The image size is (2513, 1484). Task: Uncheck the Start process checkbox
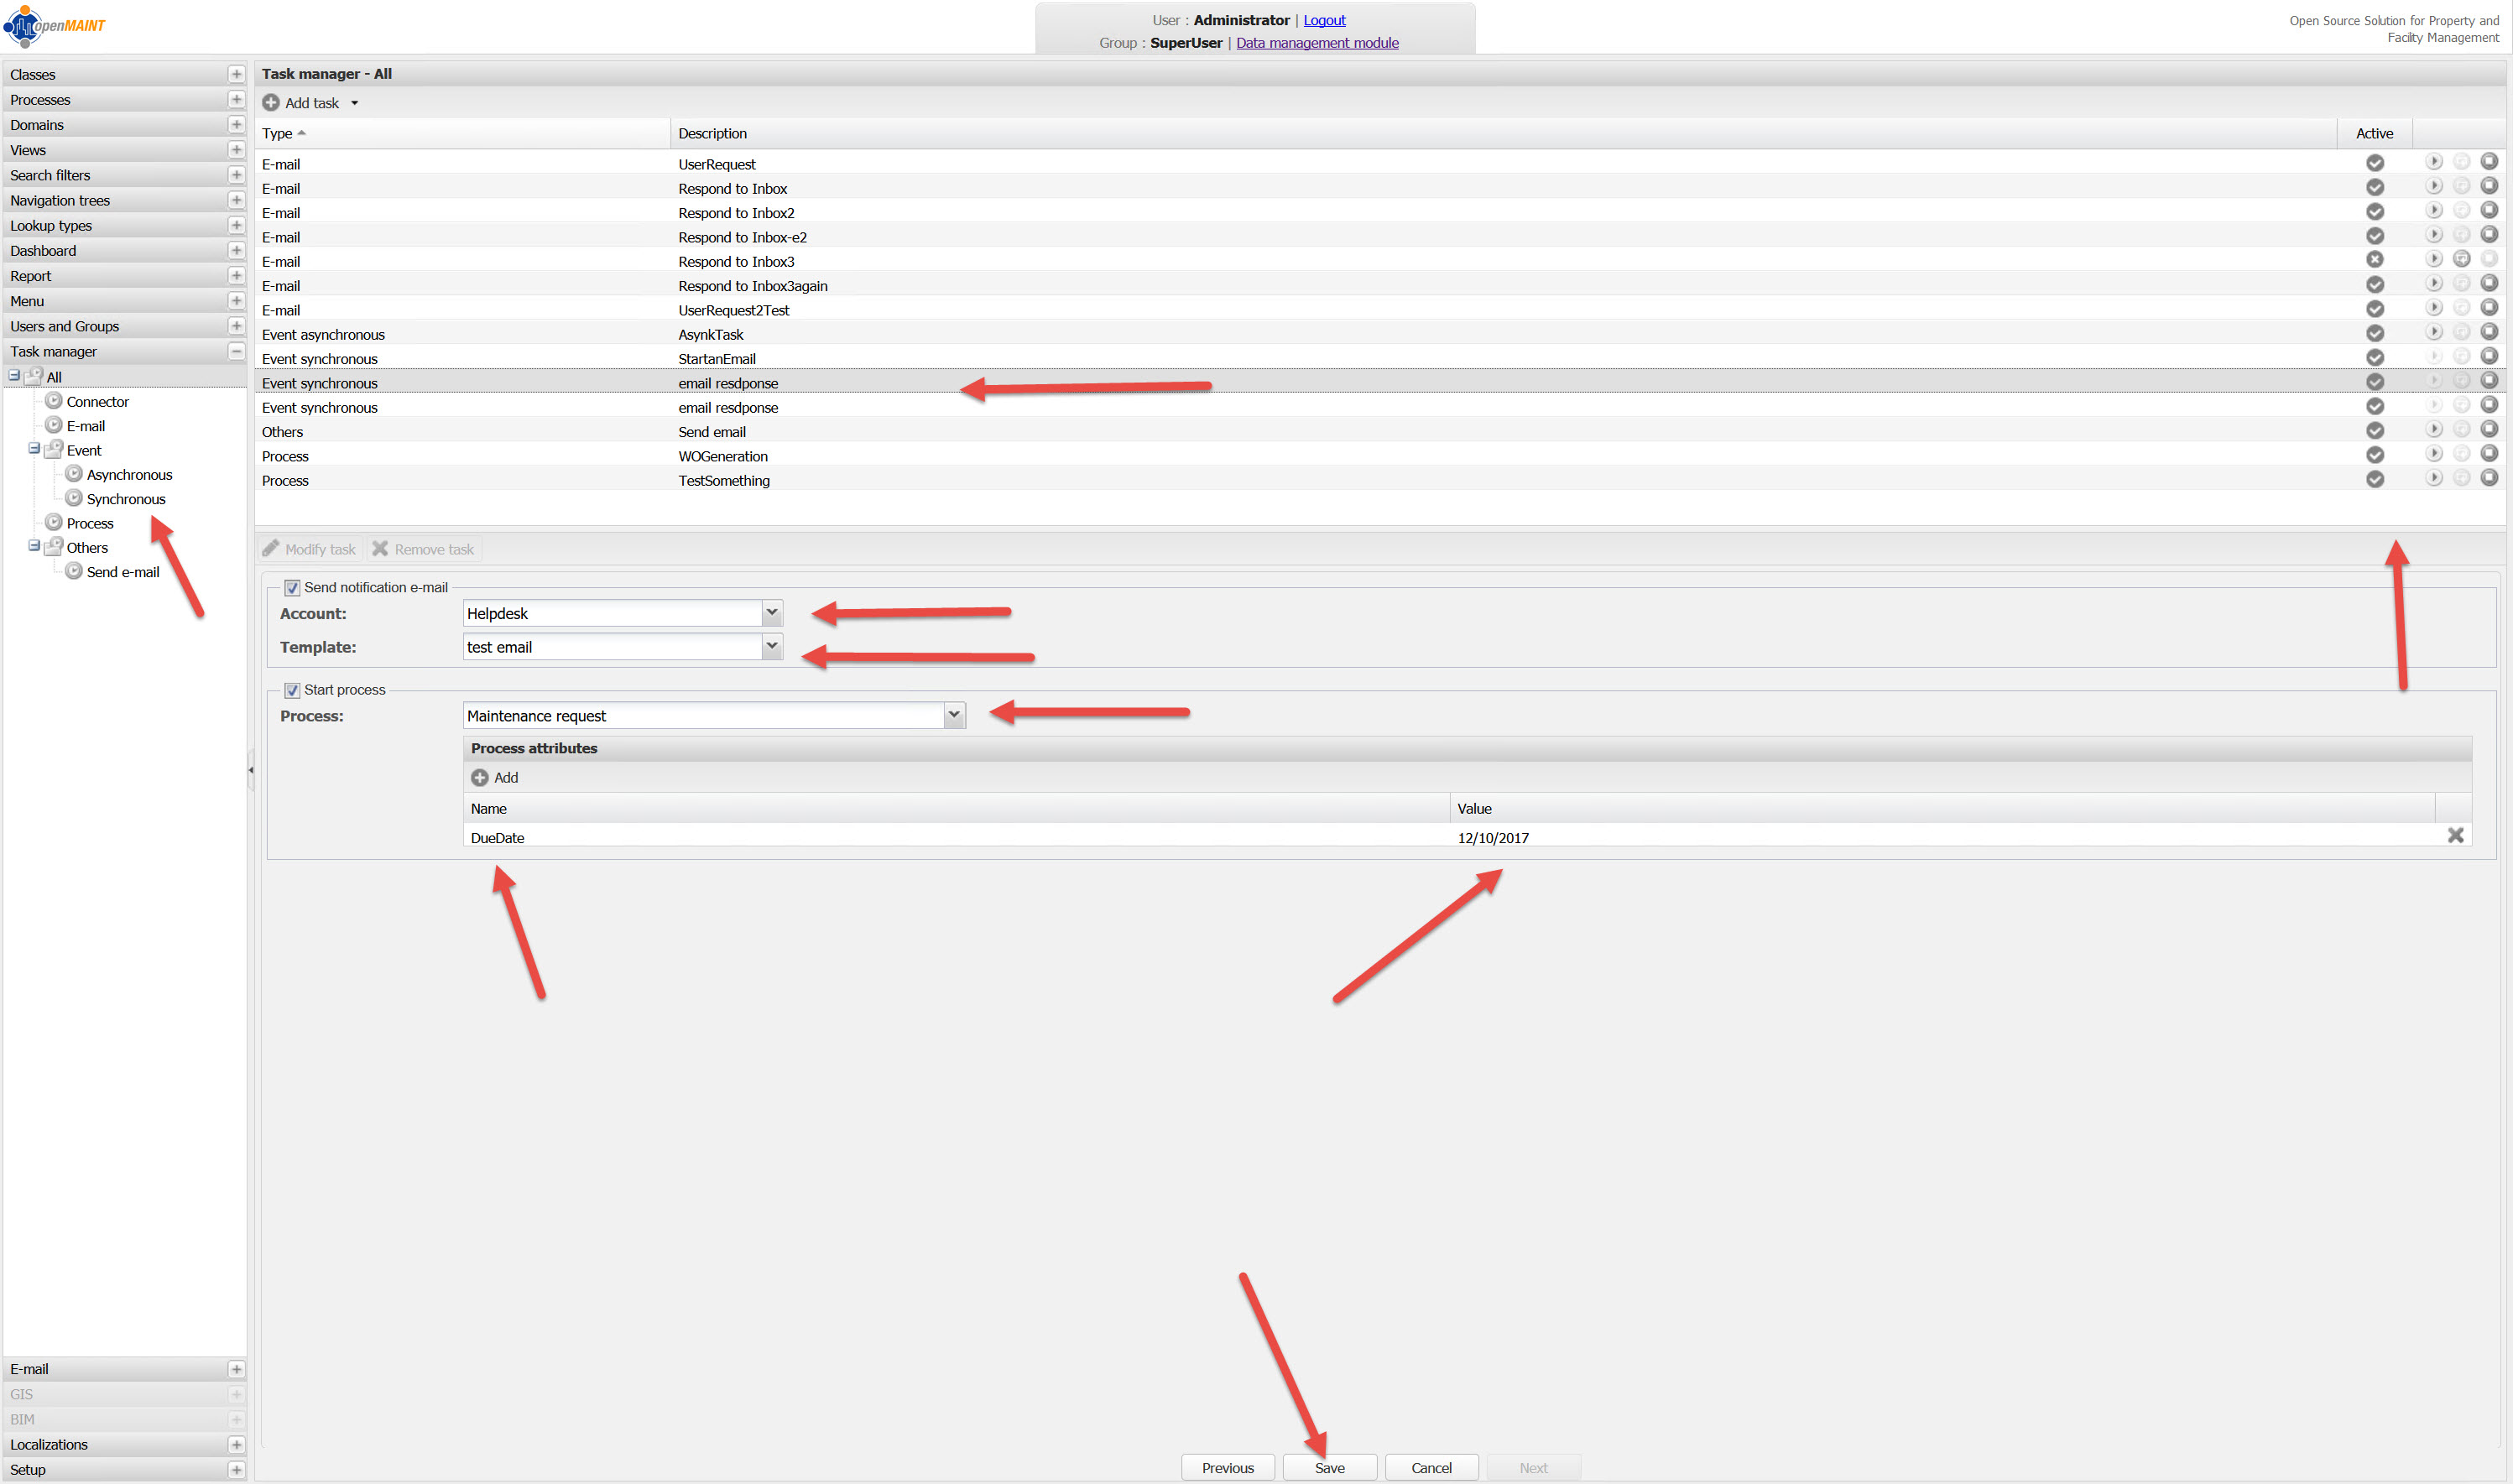tap(292, 690)
